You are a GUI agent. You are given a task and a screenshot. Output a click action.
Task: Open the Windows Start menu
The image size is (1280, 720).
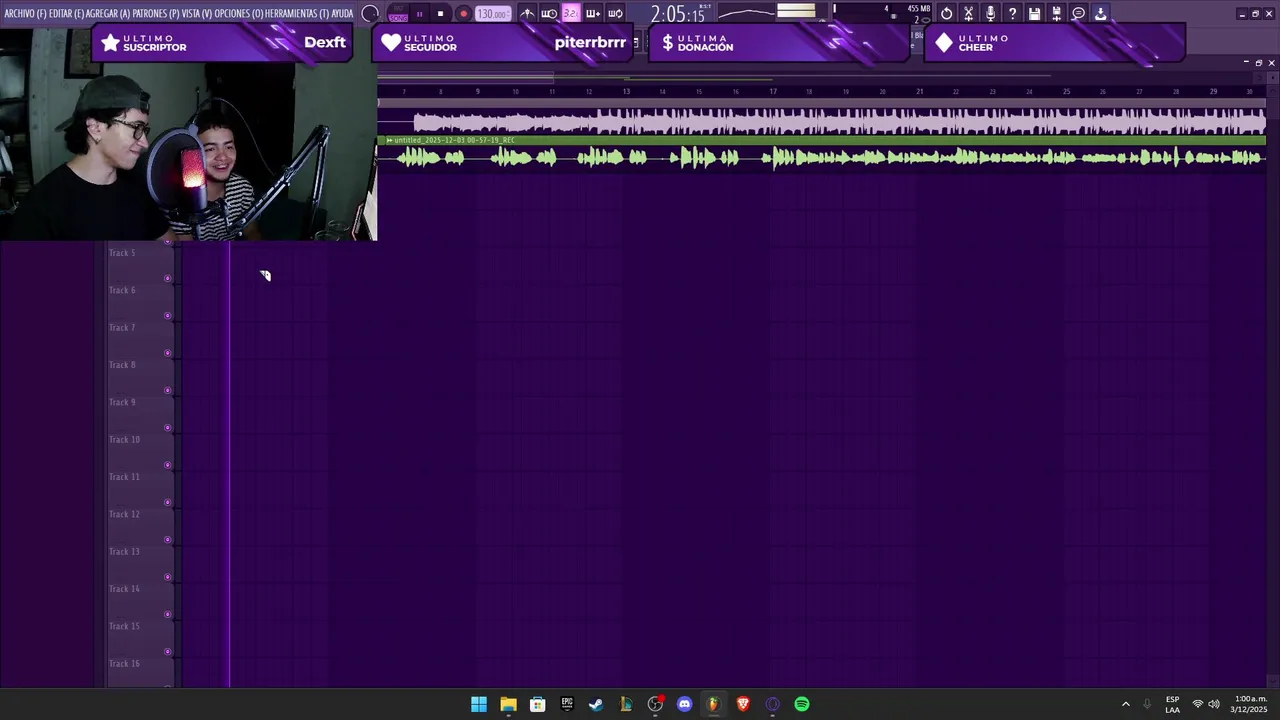[479, 704]
